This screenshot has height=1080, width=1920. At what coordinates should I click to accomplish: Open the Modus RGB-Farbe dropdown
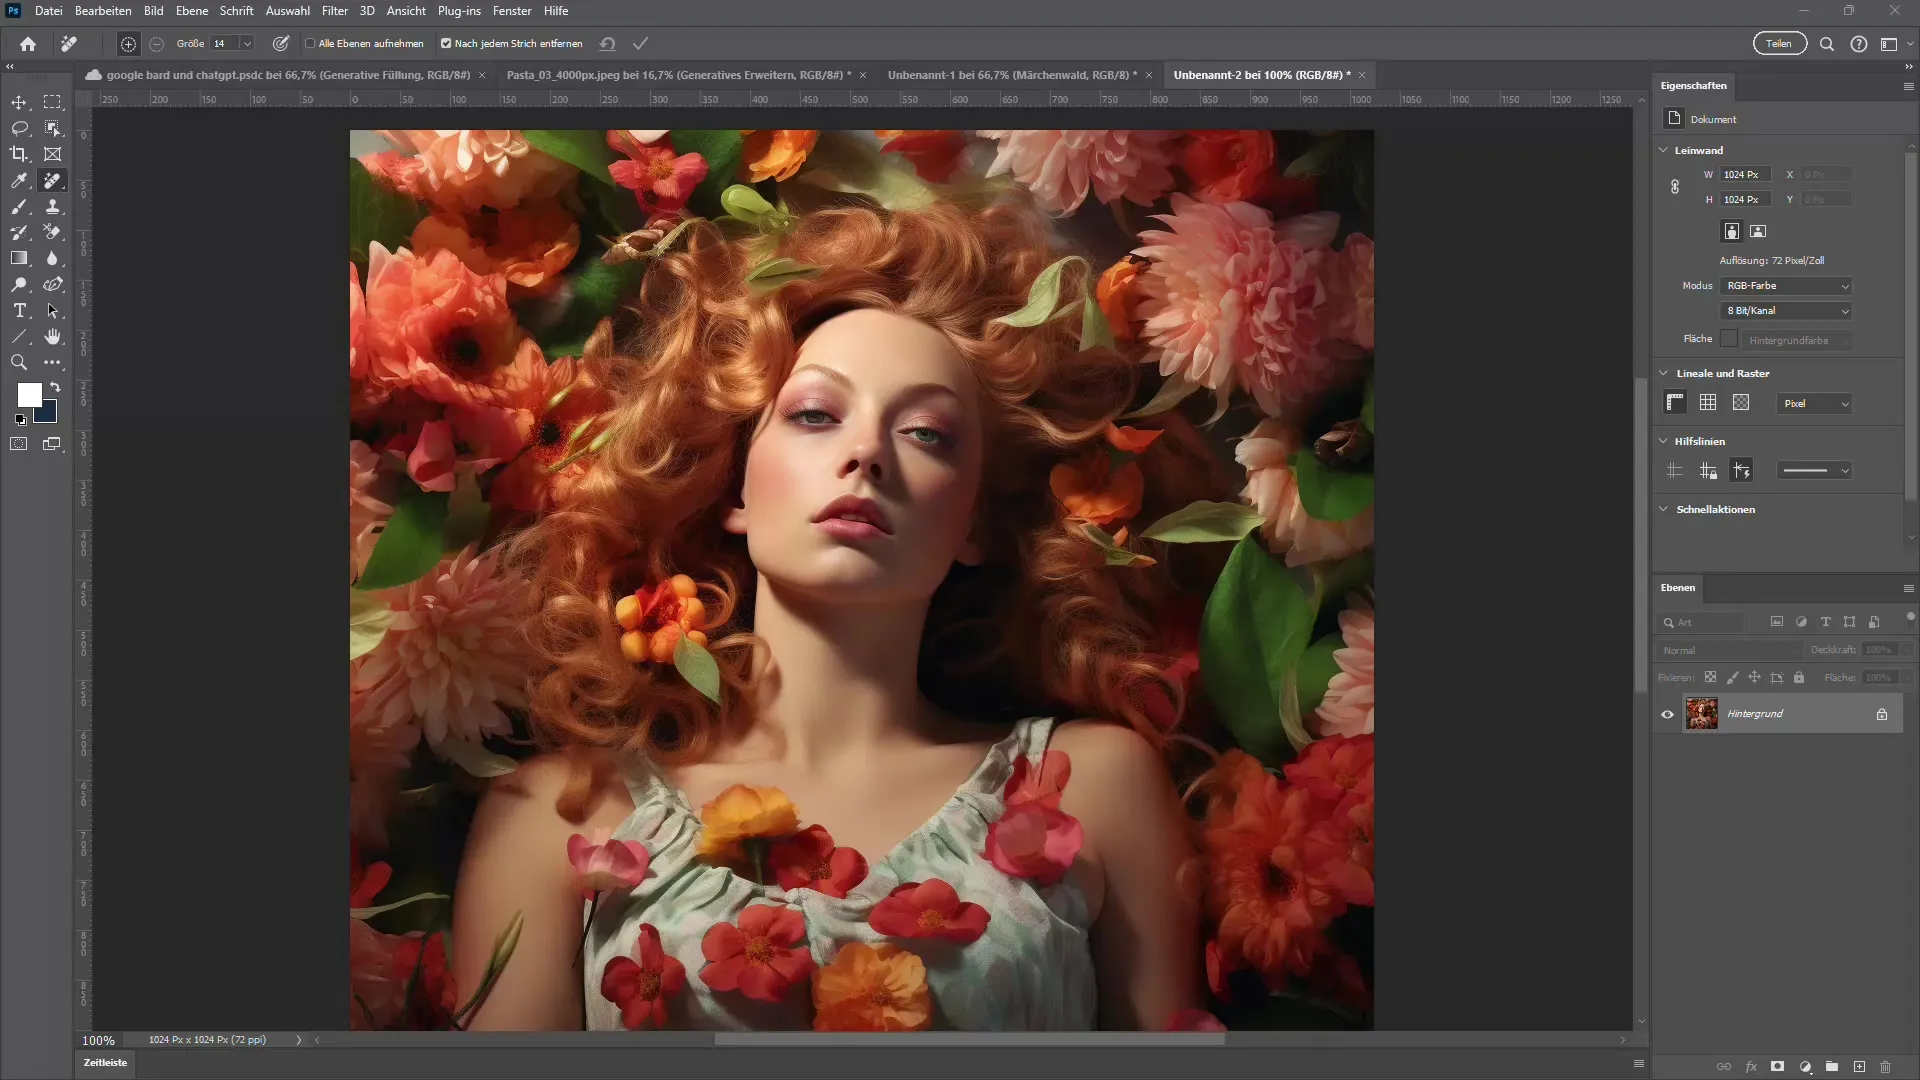[1786, 286]
